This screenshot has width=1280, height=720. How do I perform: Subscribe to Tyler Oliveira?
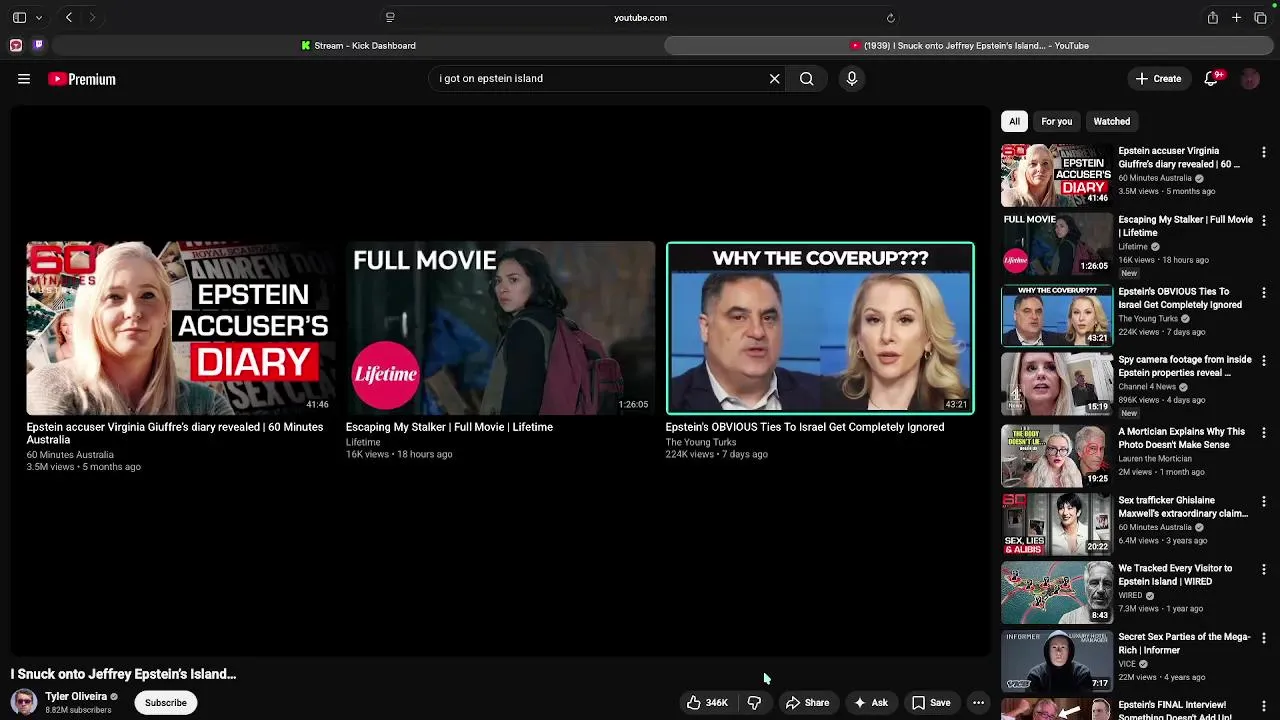(166, 702)
